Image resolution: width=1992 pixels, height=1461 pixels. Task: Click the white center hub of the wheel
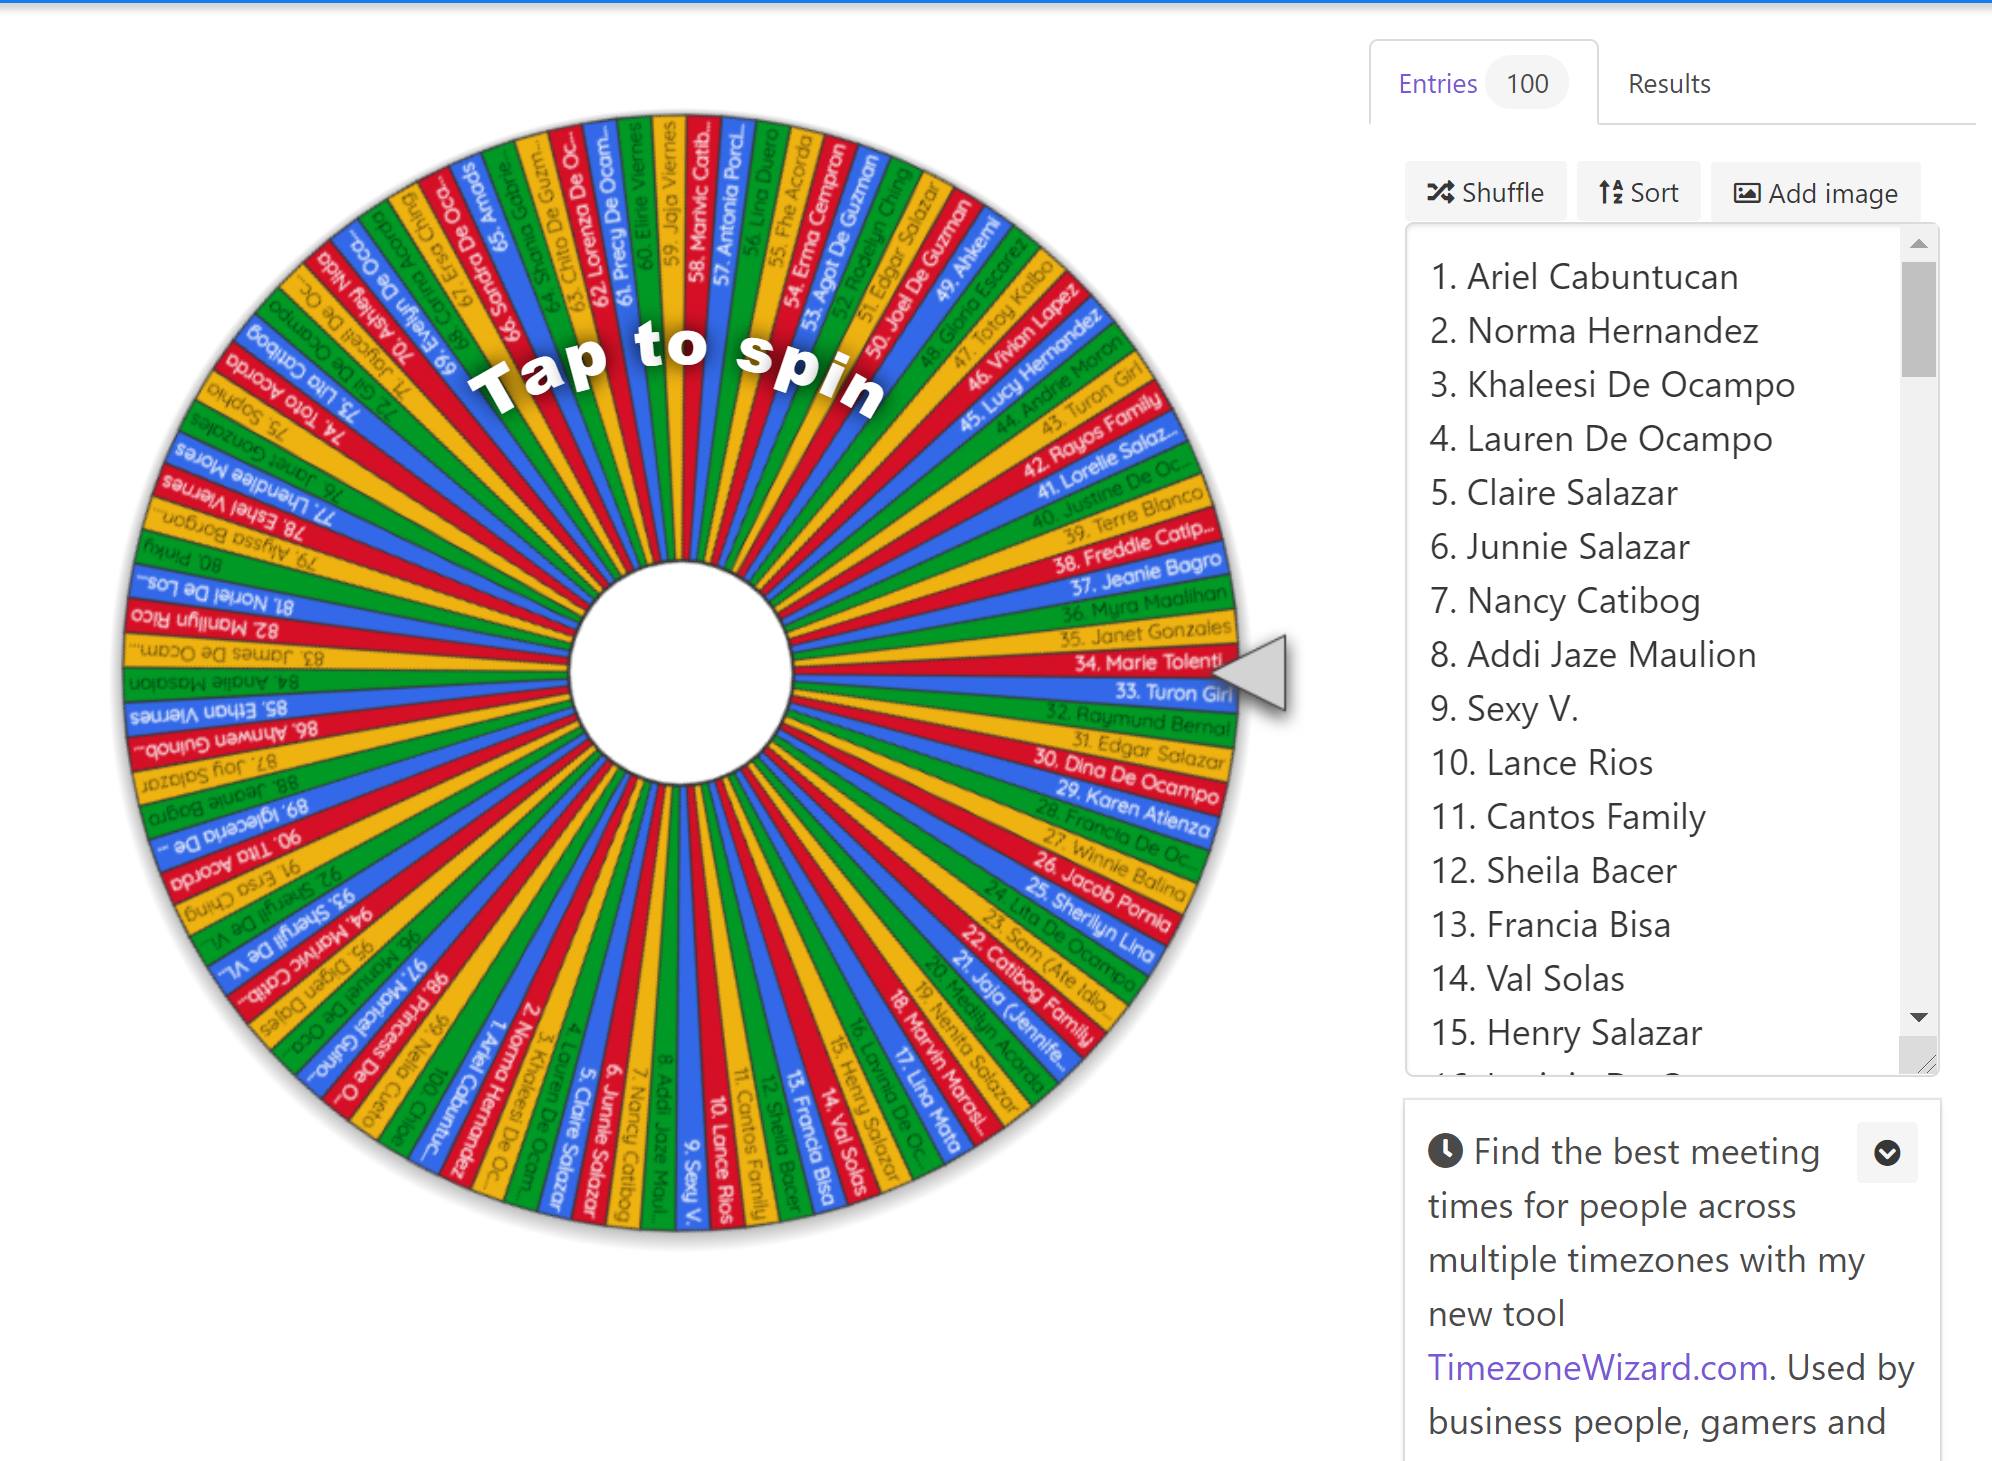click(x=681, y=672)
